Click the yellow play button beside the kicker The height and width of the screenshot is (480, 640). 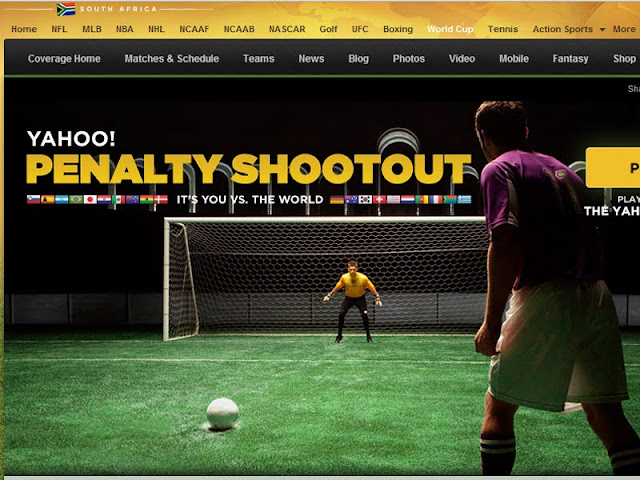point(613,167)
